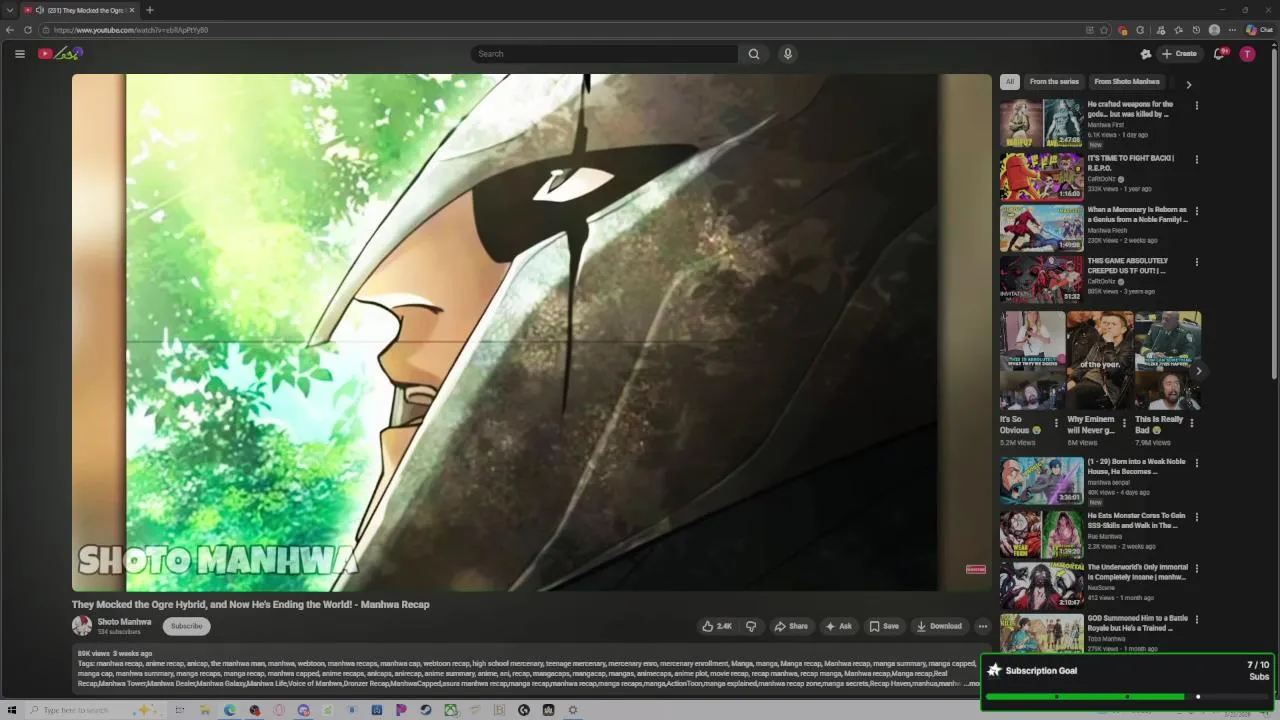Open options for 'THIS GAME ABSOLUTELY CREEPED US' video
The image size is (1280, 720).
point(1196,263)
